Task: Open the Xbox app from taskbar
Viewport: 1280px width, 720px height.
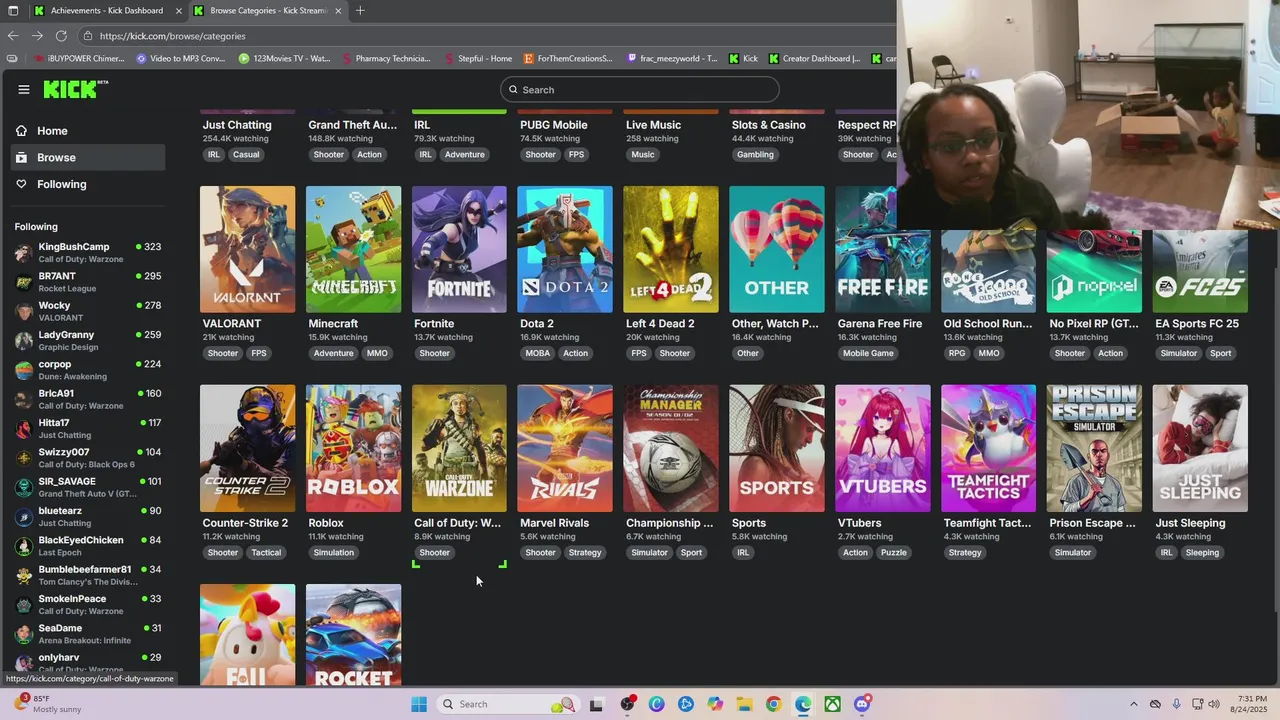Action: coord(832,704)
